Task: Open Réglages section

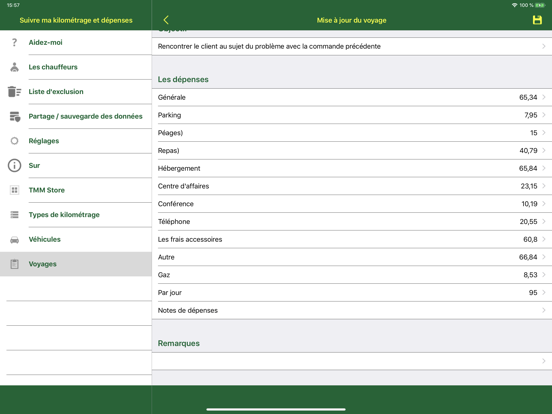Action: pos(76,141)
